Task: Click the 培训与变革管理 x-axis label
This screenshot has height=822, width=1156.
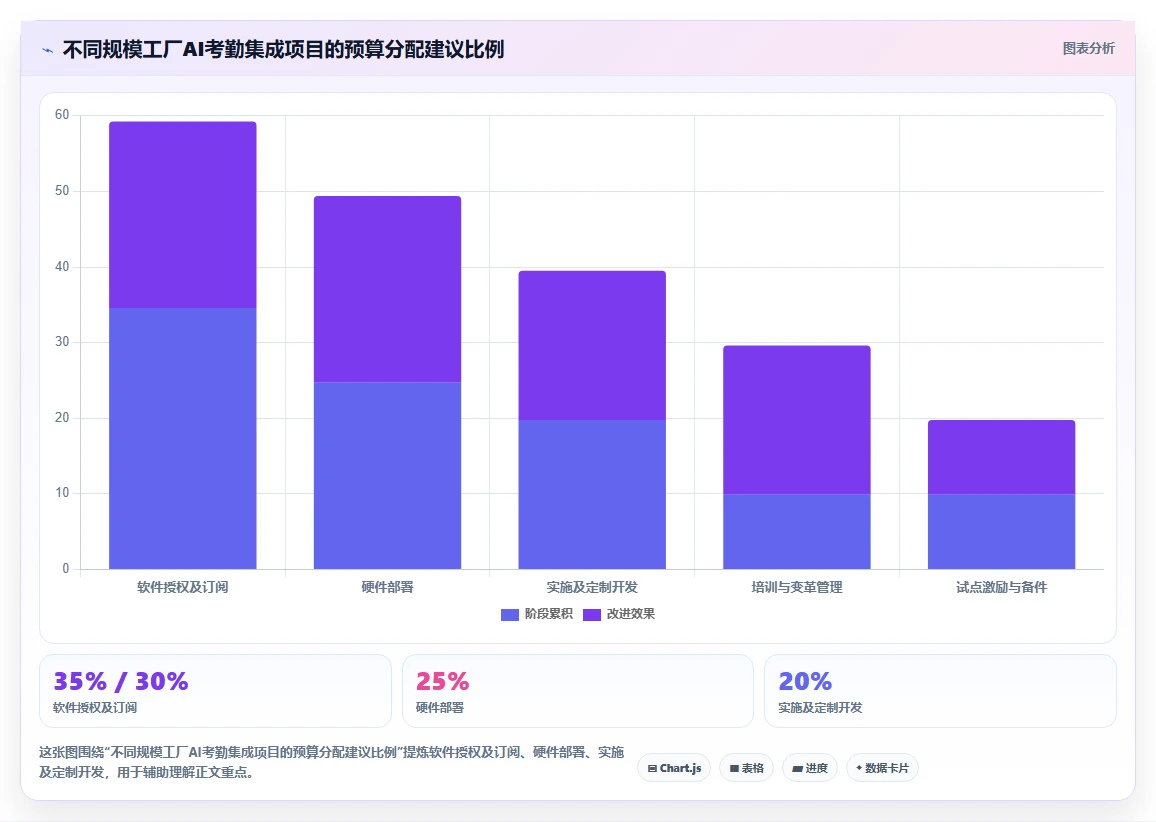Action: pos(796,588)
